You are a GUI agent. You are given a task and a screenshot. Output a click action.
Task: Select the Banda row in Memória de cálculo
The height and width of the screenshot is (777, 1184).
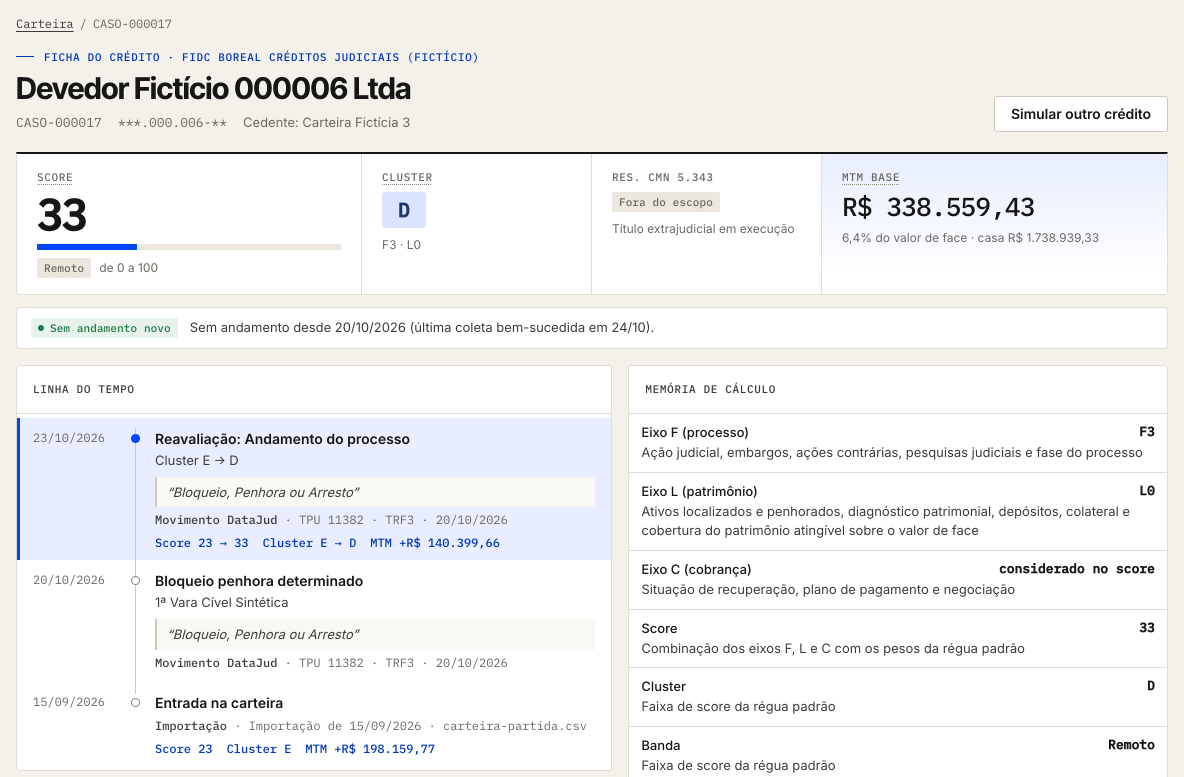pos(898,752)
